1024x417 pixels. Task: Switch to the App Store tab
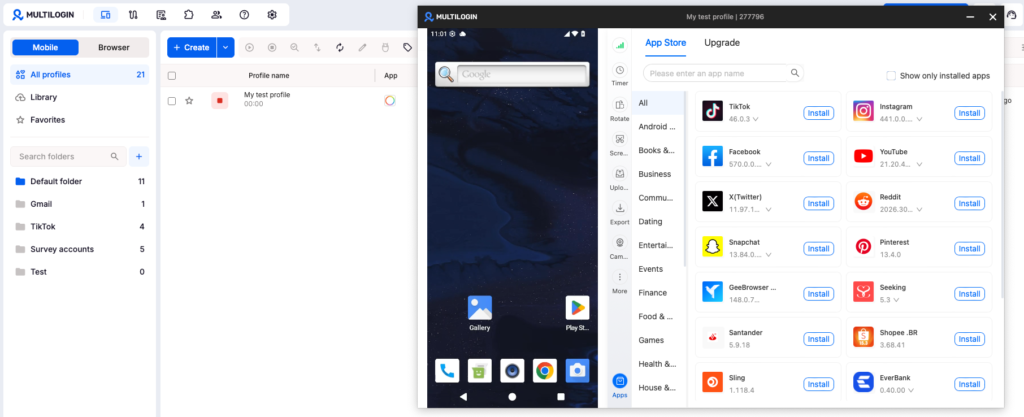(x=665, y=43)
